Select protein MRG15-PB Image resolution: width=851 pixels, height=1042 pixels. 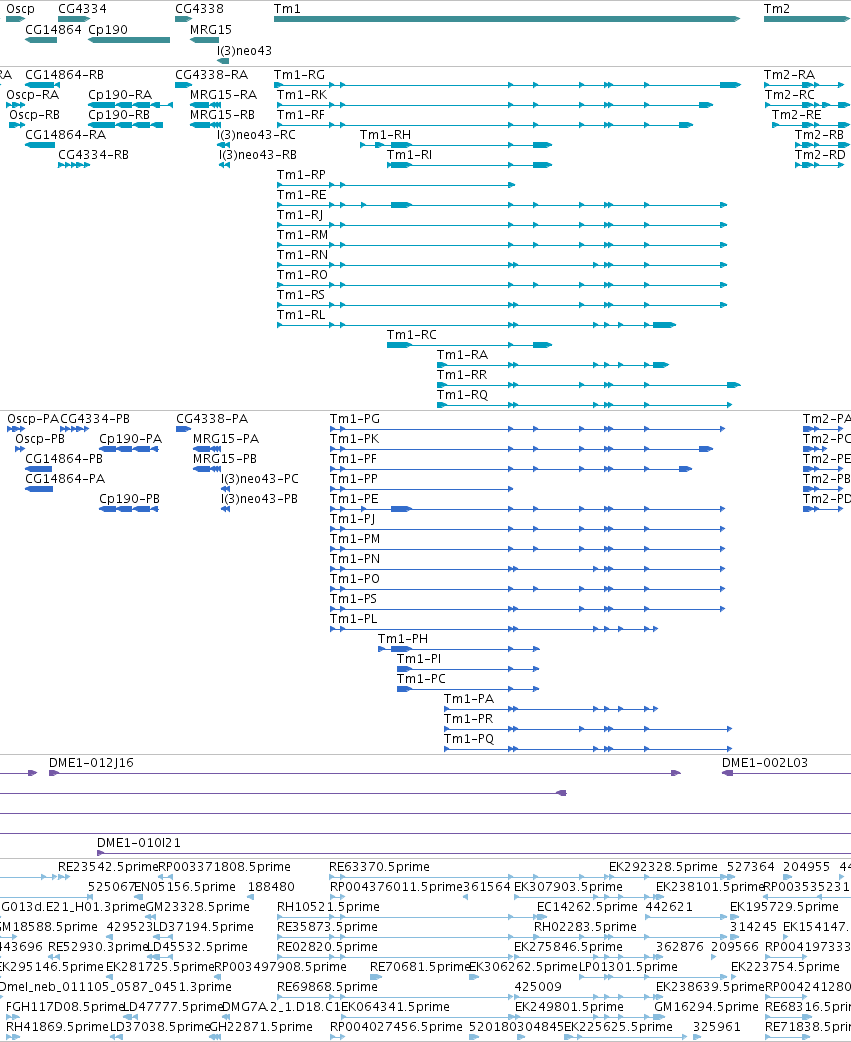(x=207, y=469)
